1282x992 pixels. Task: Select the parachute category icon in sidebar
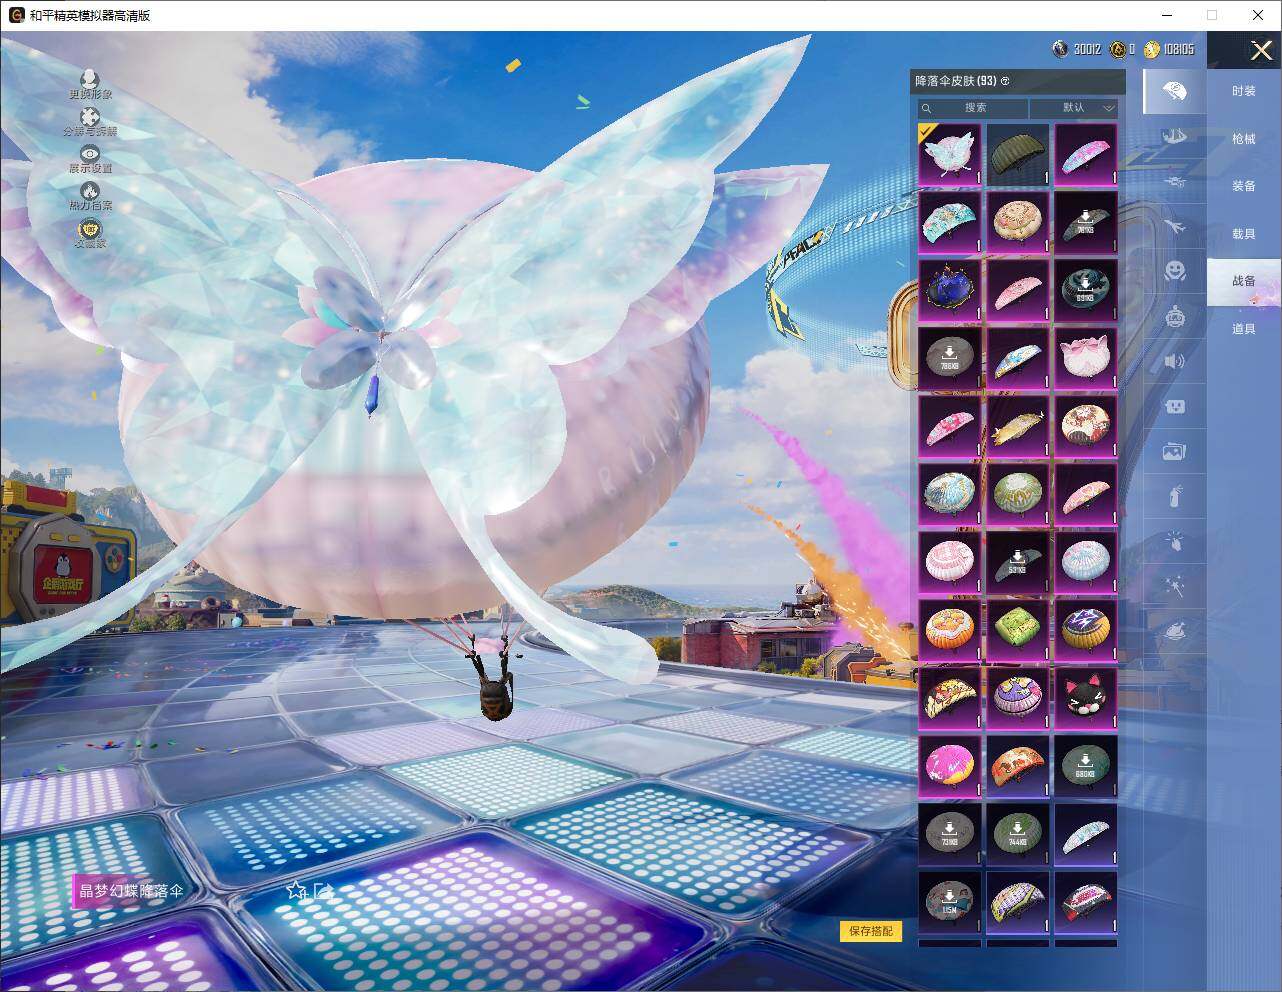point(1174,91)
